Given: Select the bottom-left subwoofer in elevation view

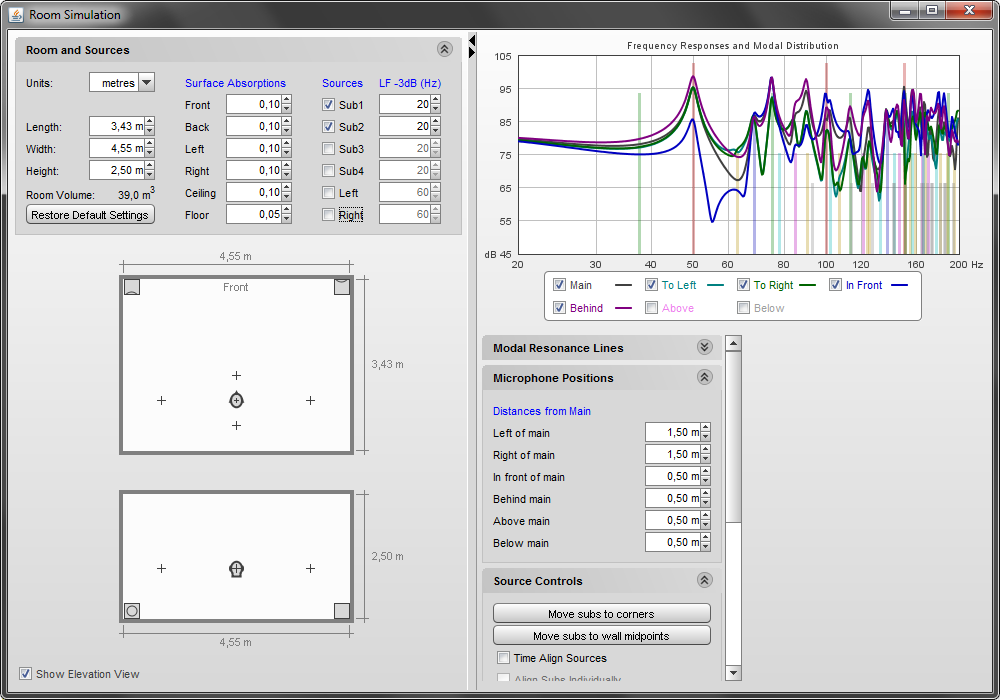Looking at the screenshot, I should pos(131,611).
